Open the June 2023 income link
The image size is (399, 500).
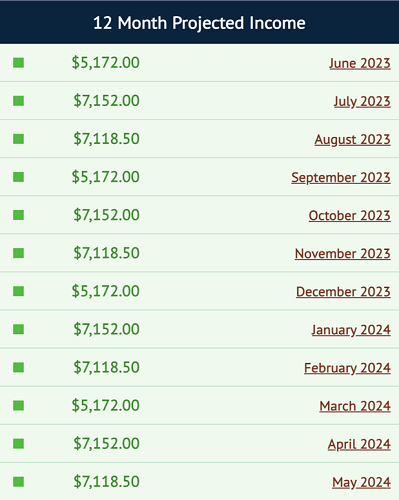360,63
